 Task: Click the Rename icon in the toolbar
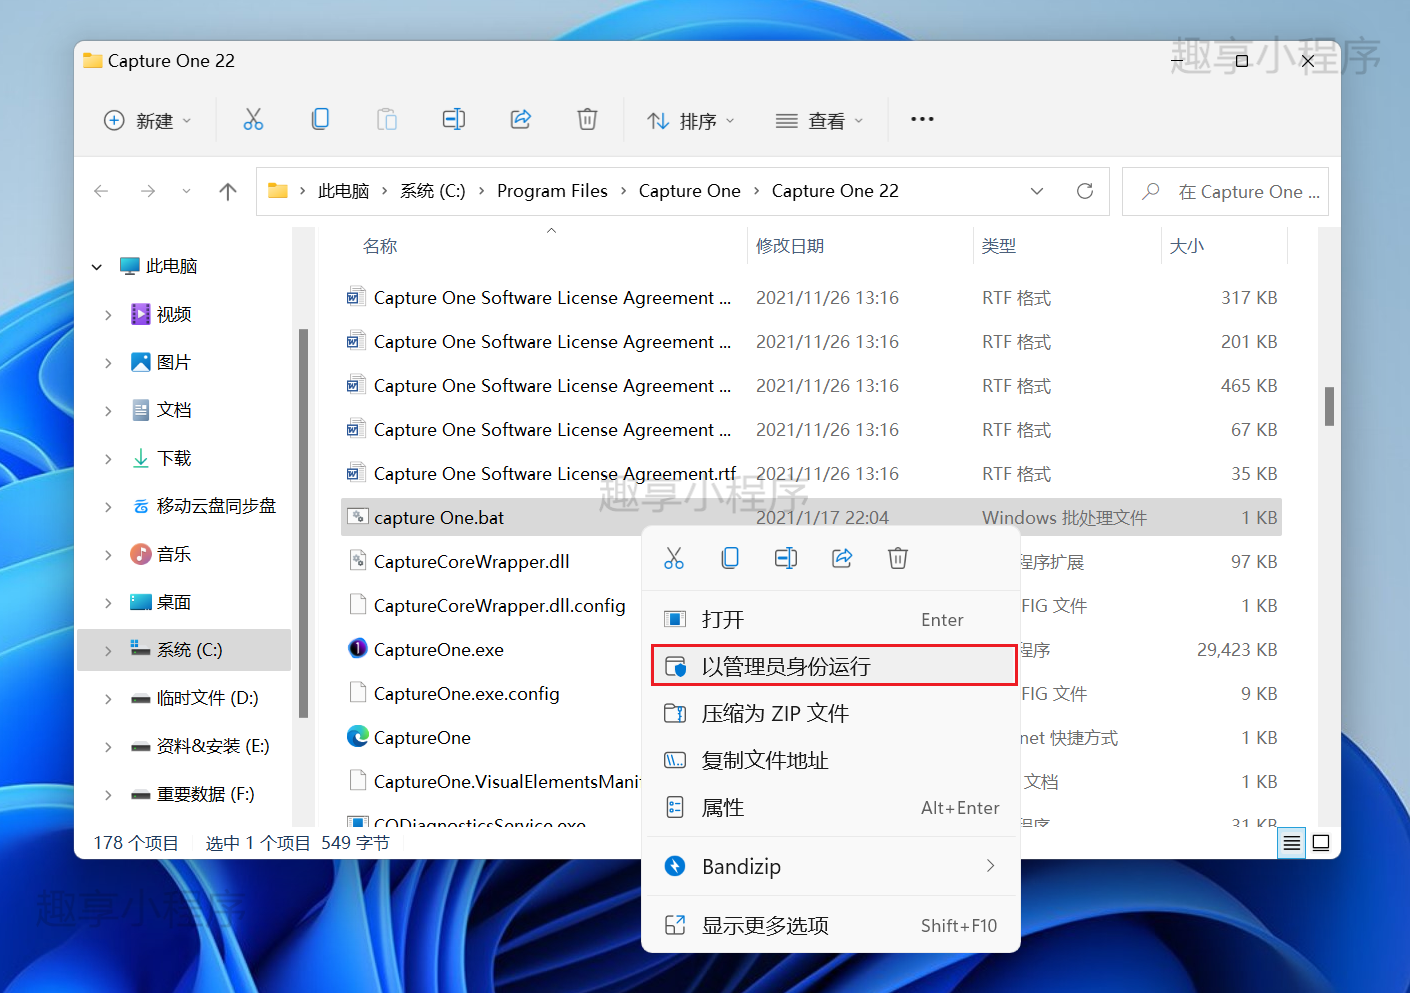click(454, 120)
